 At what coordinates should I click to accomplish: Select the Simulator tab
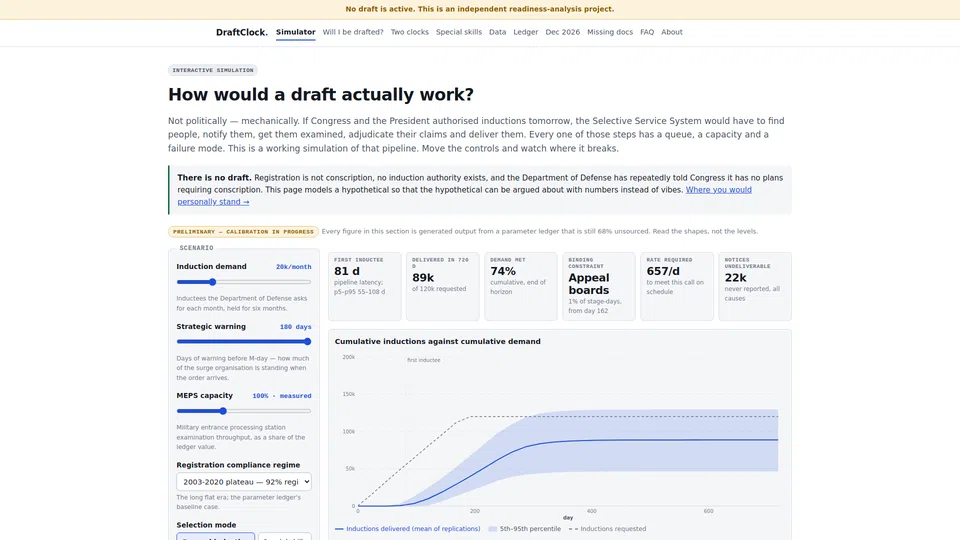pyautogui.click(x=296, y=32)
